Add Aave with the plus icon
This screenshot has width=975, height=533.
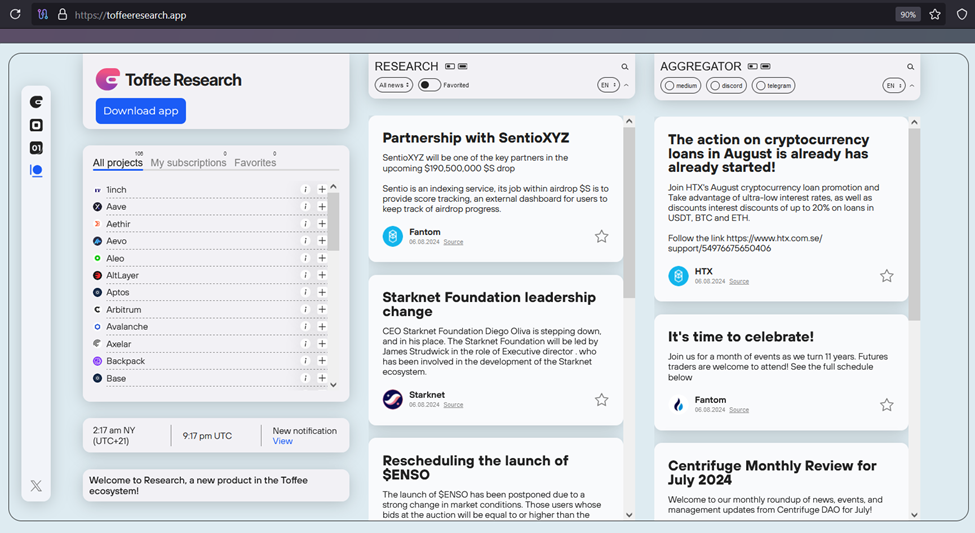322,206
